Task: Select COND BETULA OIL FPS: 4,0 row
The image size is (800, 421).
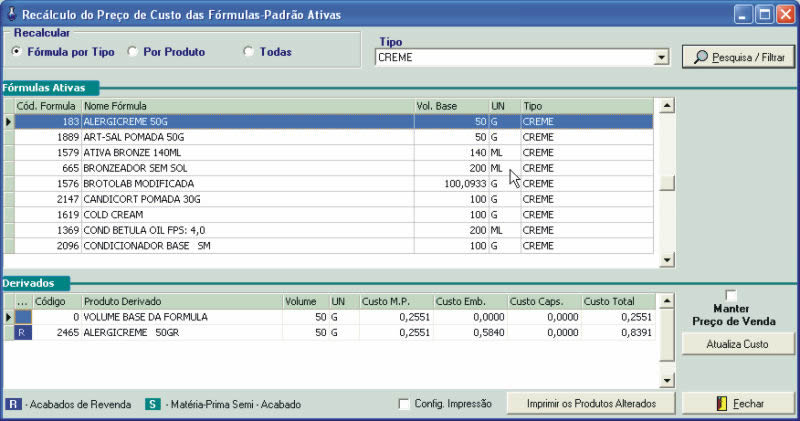Action: 334,230
